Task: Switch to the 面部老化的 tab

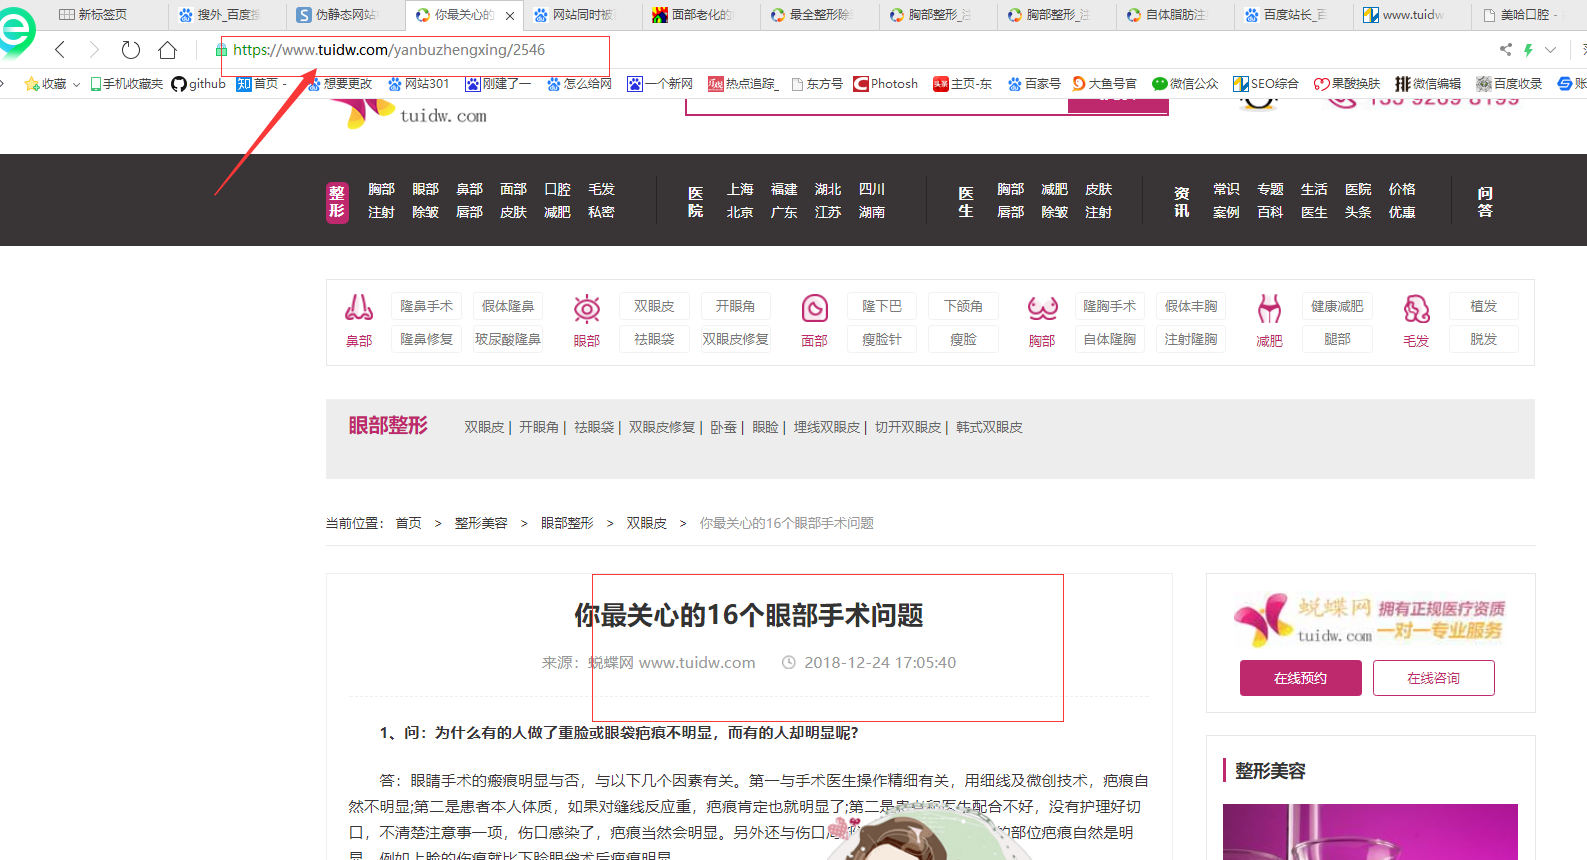Action: 701,15
